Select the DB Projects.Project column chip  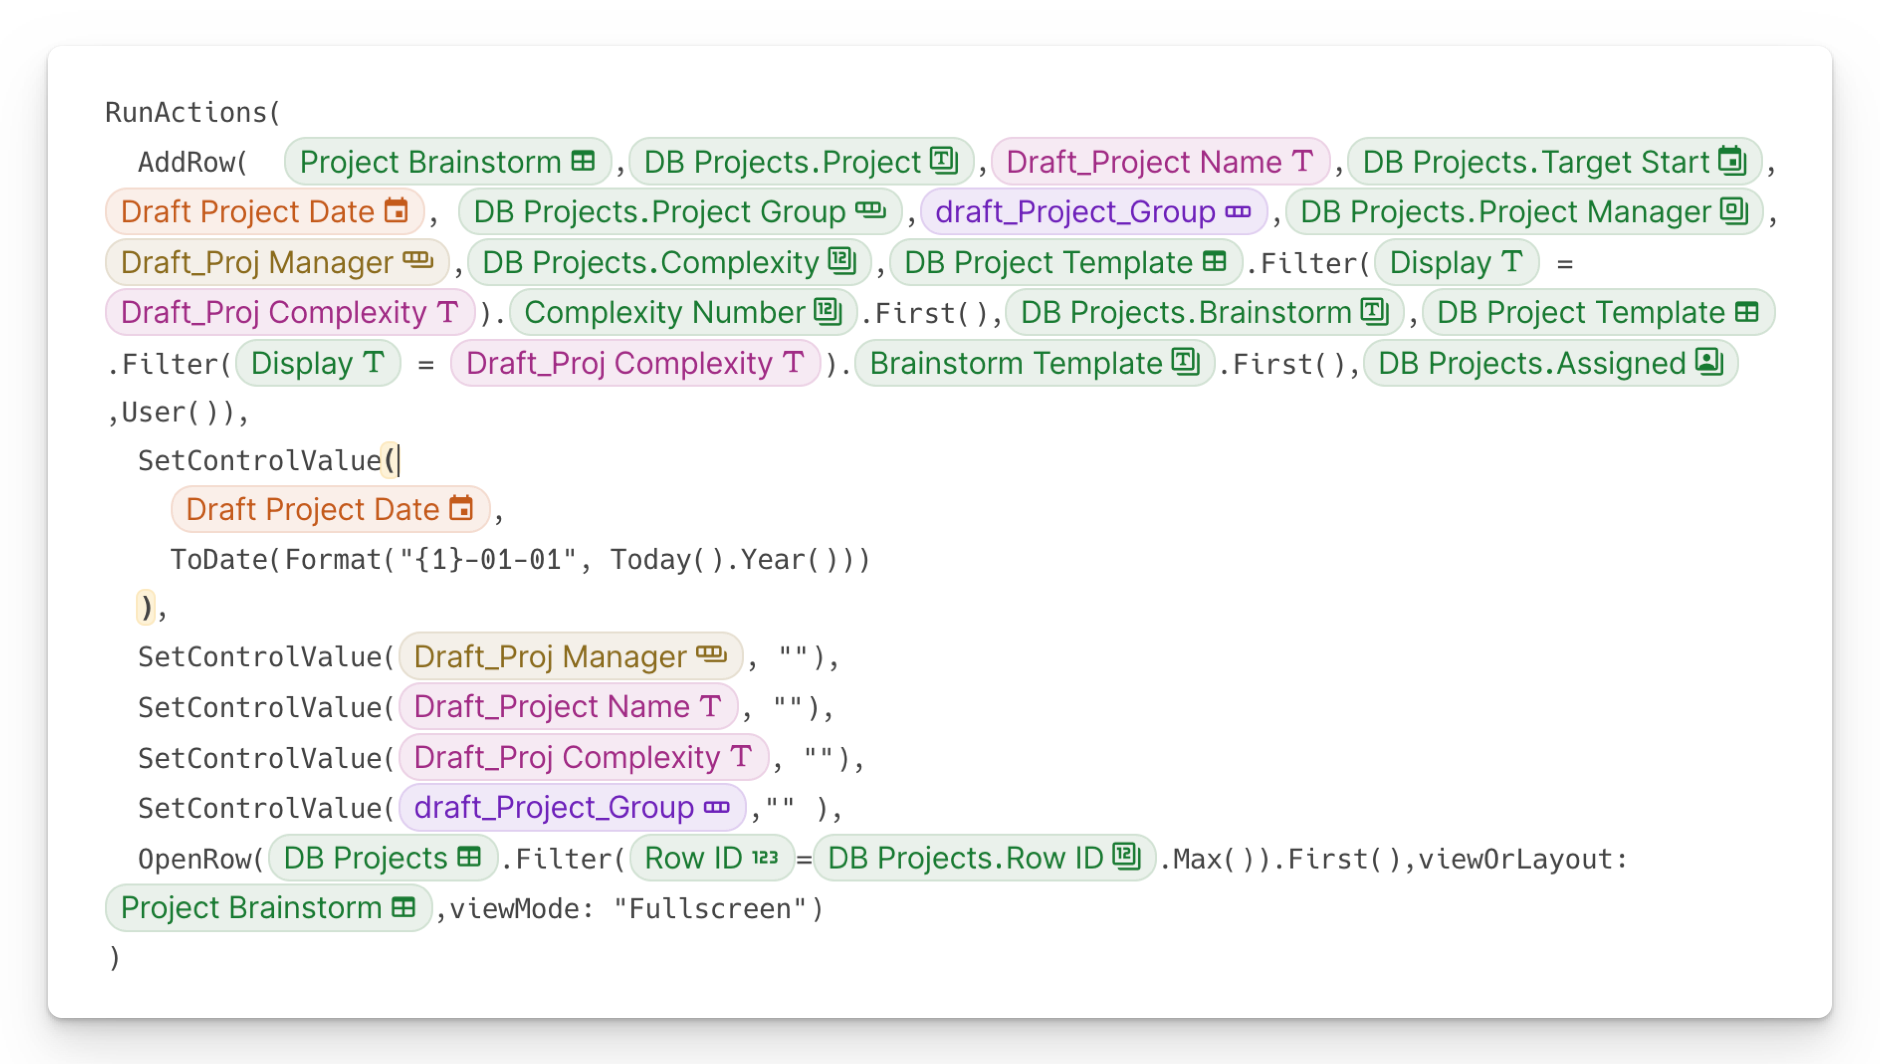(800, 162)
